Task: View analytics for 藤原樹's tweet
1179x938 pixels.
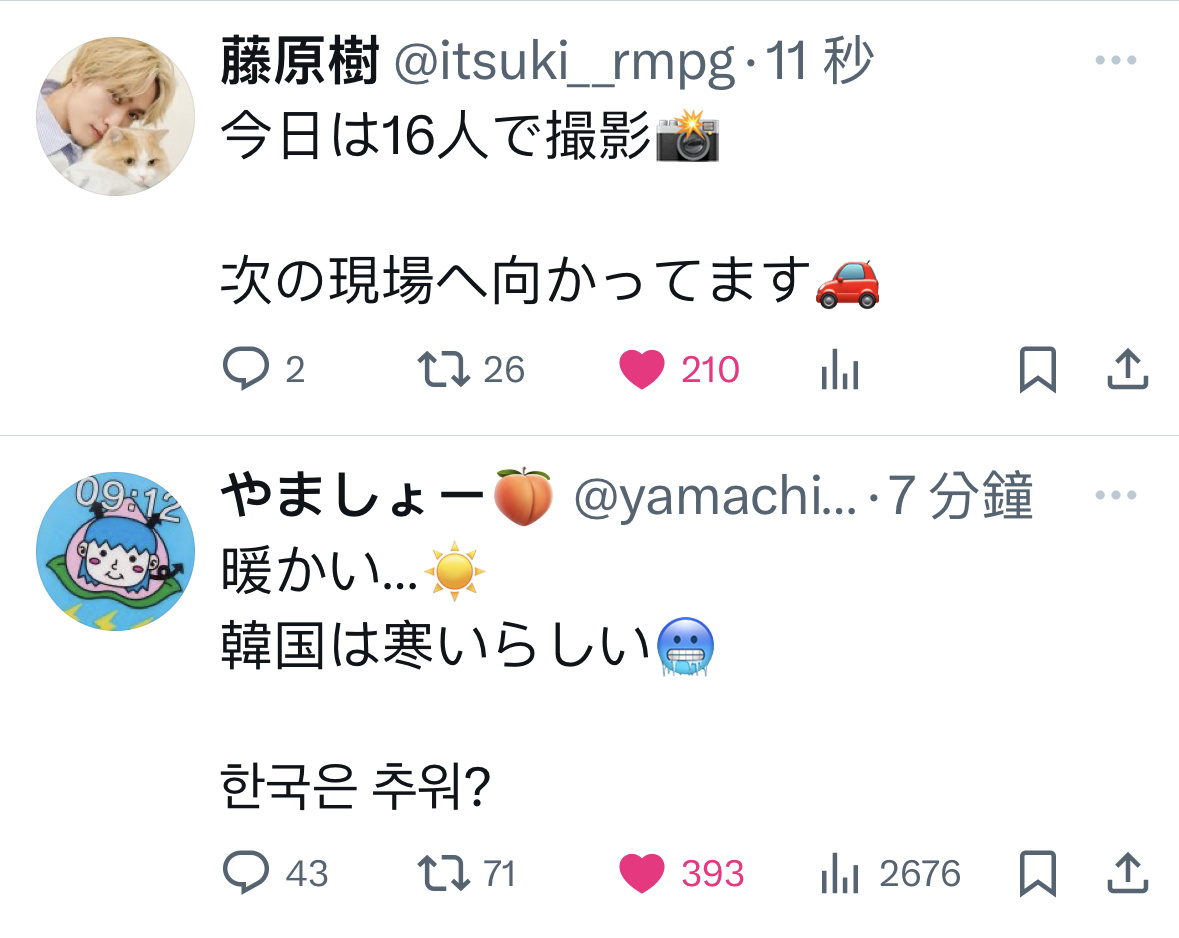Action: tap(840, 369)
